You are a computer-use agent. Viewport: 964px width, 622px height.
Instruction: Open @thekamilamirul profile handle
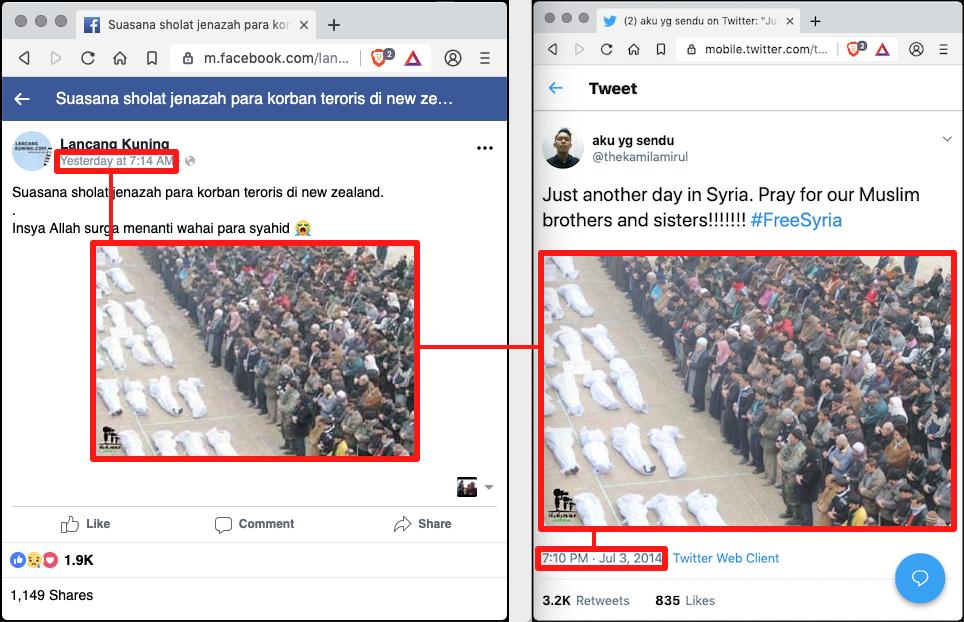[640, 157]
